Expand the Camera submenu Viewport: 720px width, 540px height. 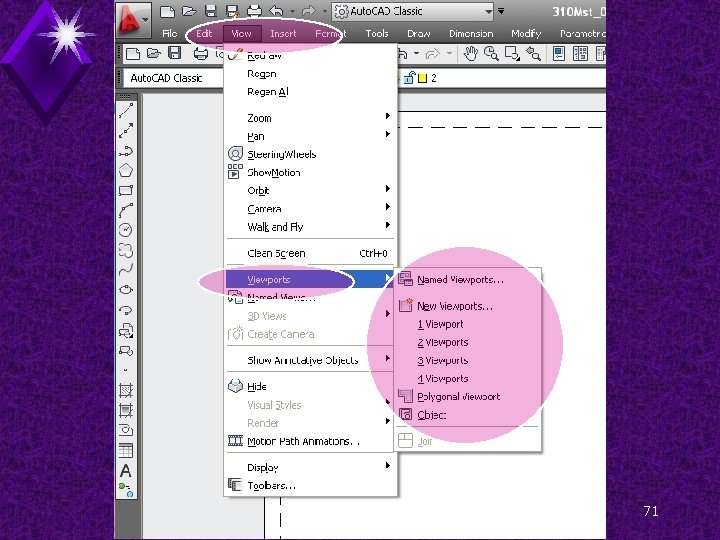[x=310, y=209]
